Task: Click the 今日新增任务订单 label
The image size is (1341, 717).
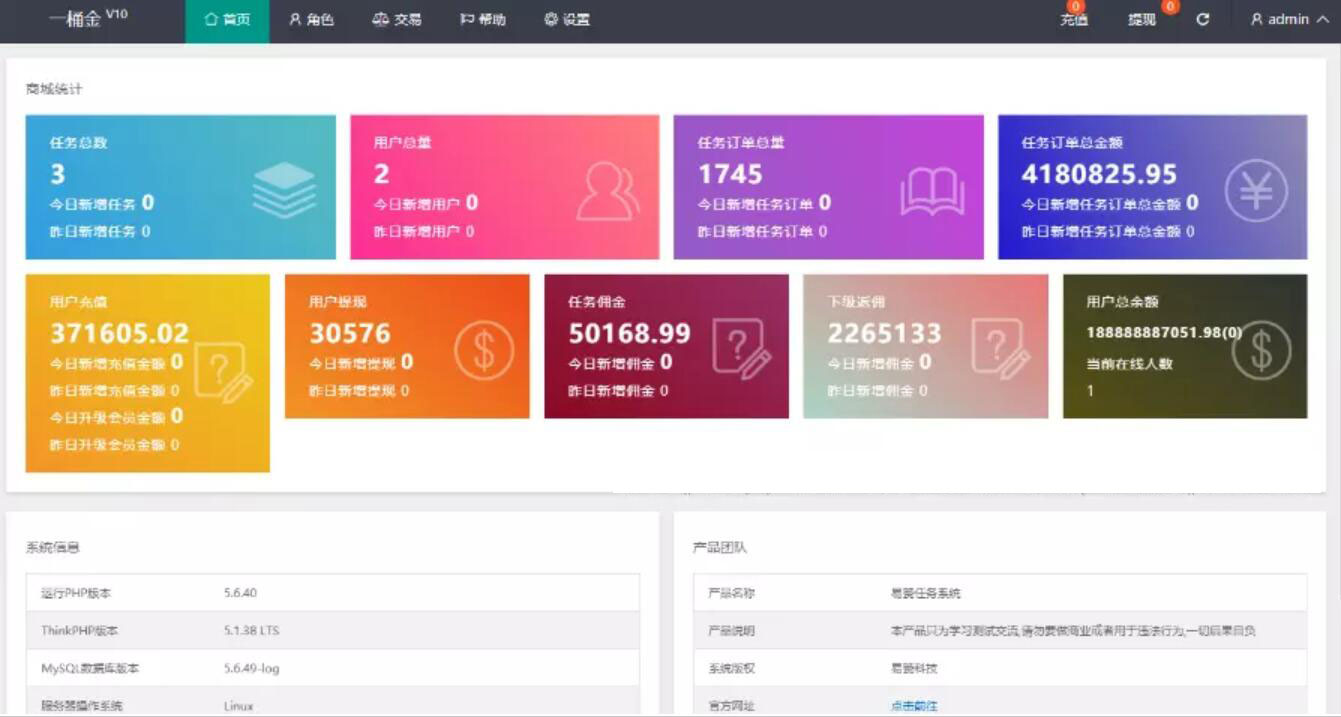Action: 755,204
